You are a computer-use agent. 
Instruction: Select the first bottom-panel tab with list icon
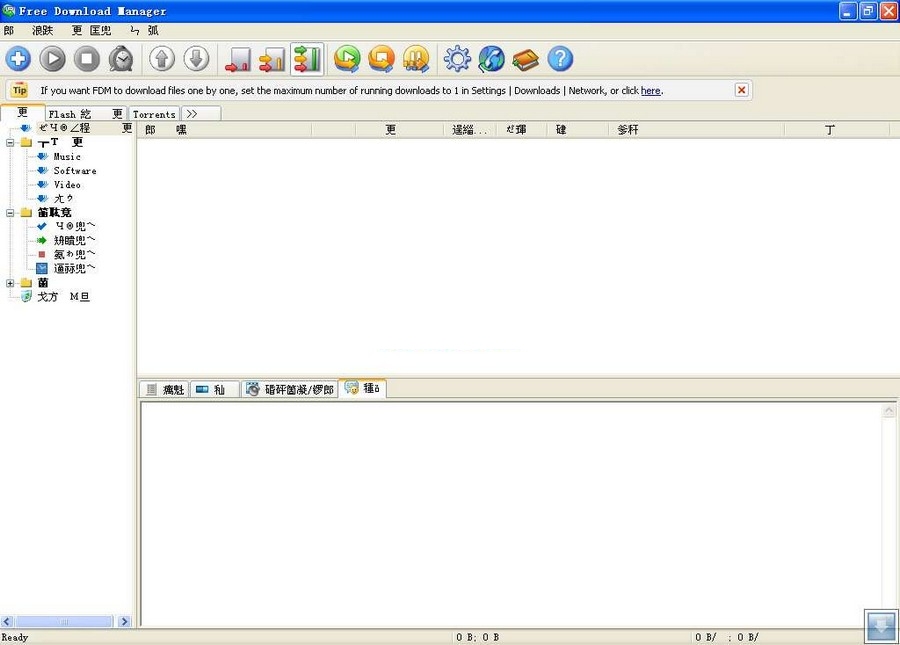(165, 390)
